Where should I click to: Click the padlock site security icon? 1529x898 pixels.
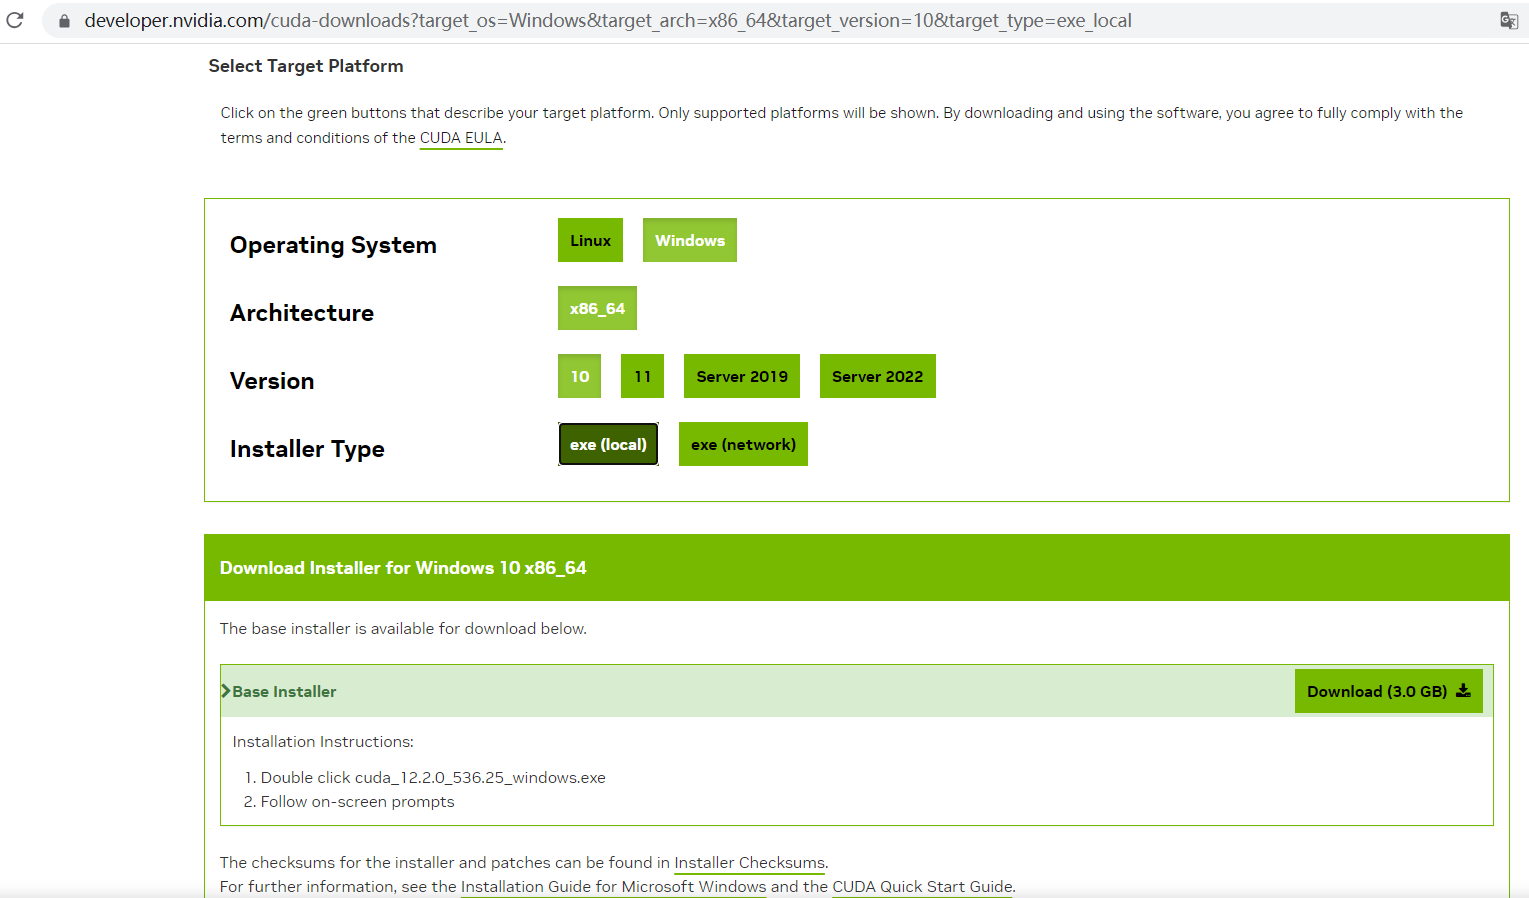64,21
